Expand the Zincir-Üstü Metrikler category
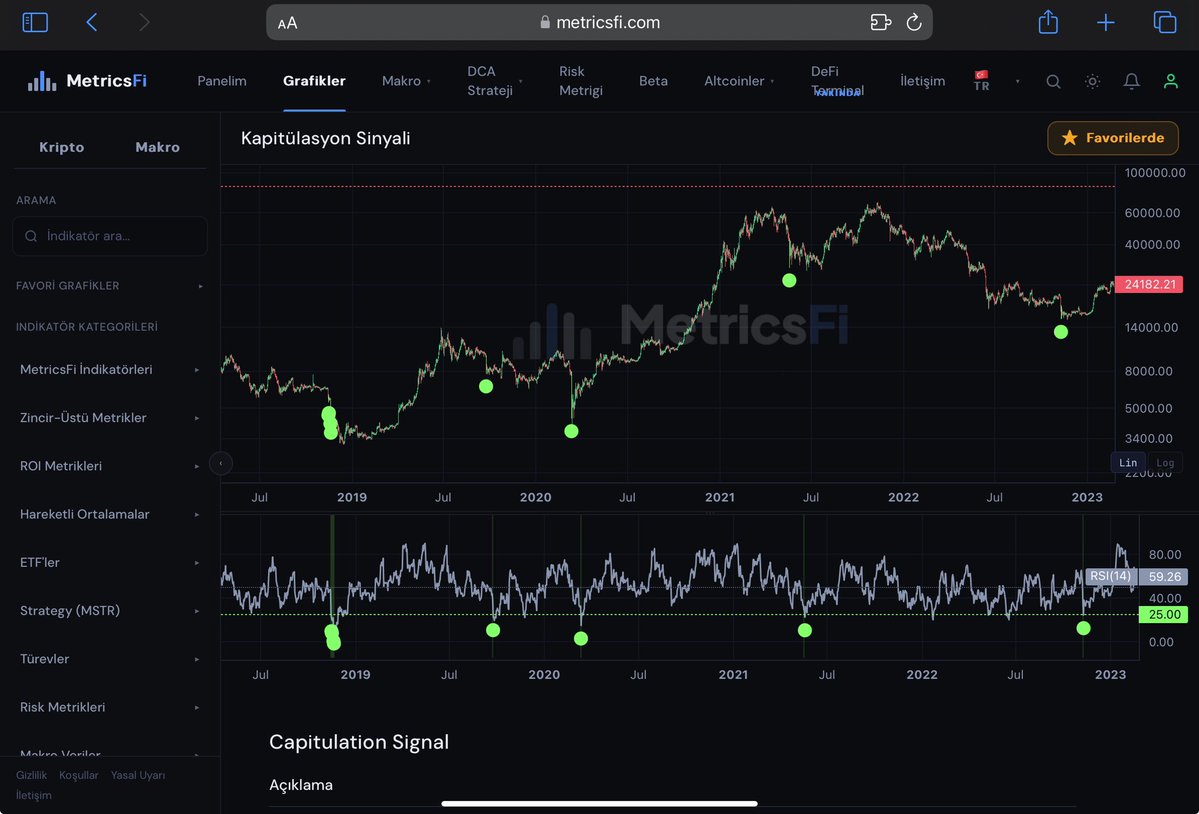The height and width of the screenshot is (814, 1199). coord(109,417)
